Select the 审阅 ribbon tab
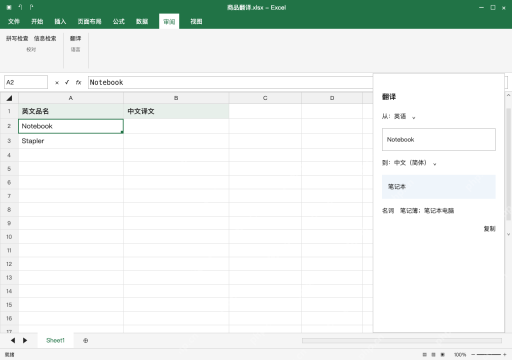The width and height of the screenshot is (512, 360). point(169,22)
